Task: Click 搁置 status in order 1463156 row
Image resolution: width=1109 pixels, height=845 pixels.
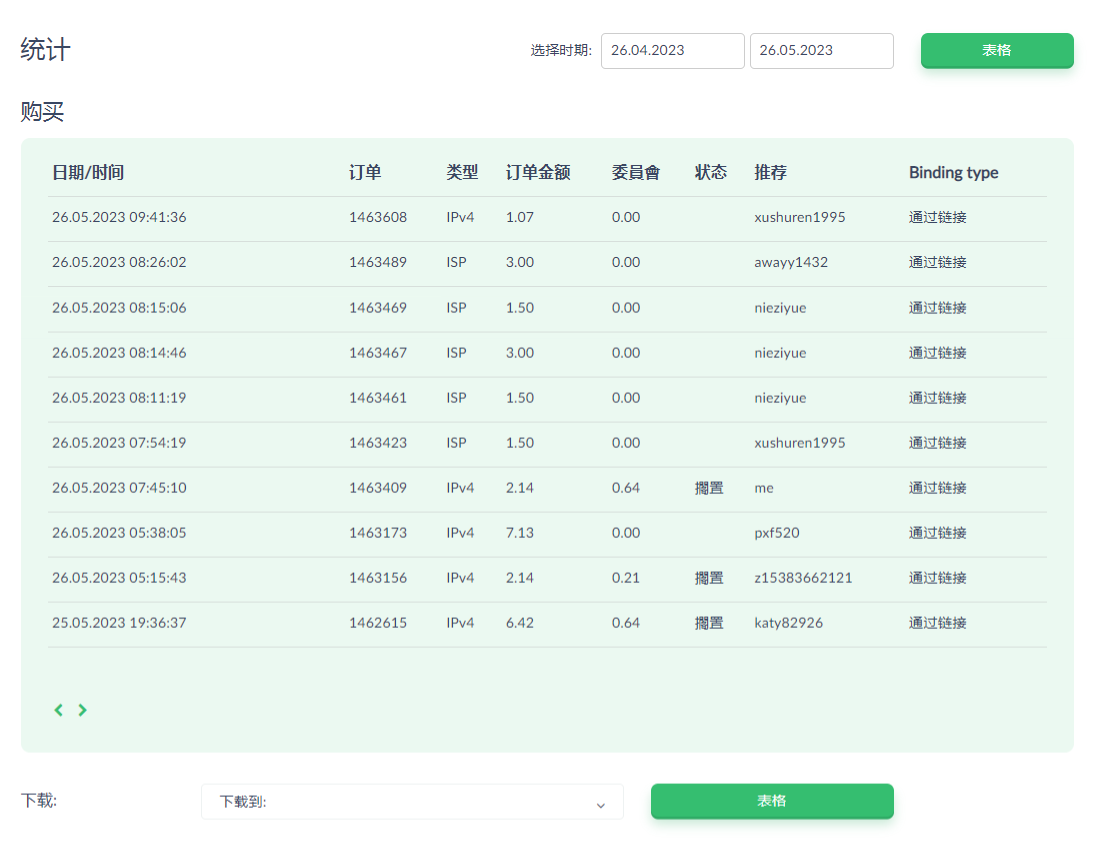Action: point(709,578)
